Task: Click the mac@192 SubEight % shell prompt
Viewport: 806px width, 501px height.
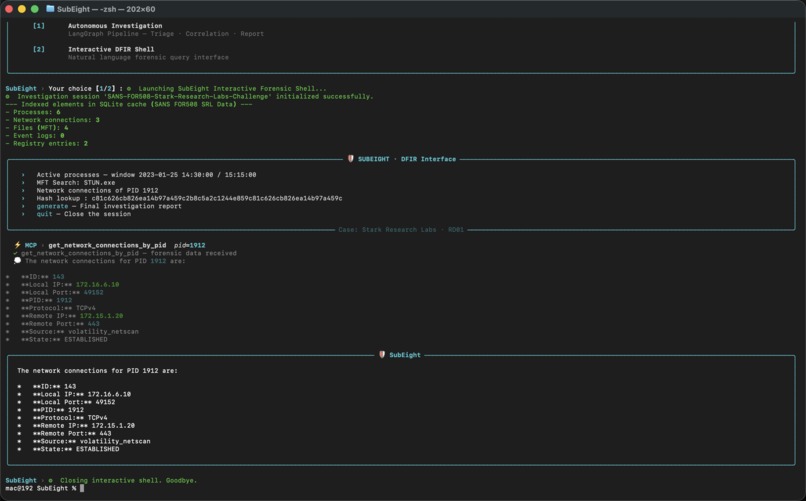Action: (41, 488)
